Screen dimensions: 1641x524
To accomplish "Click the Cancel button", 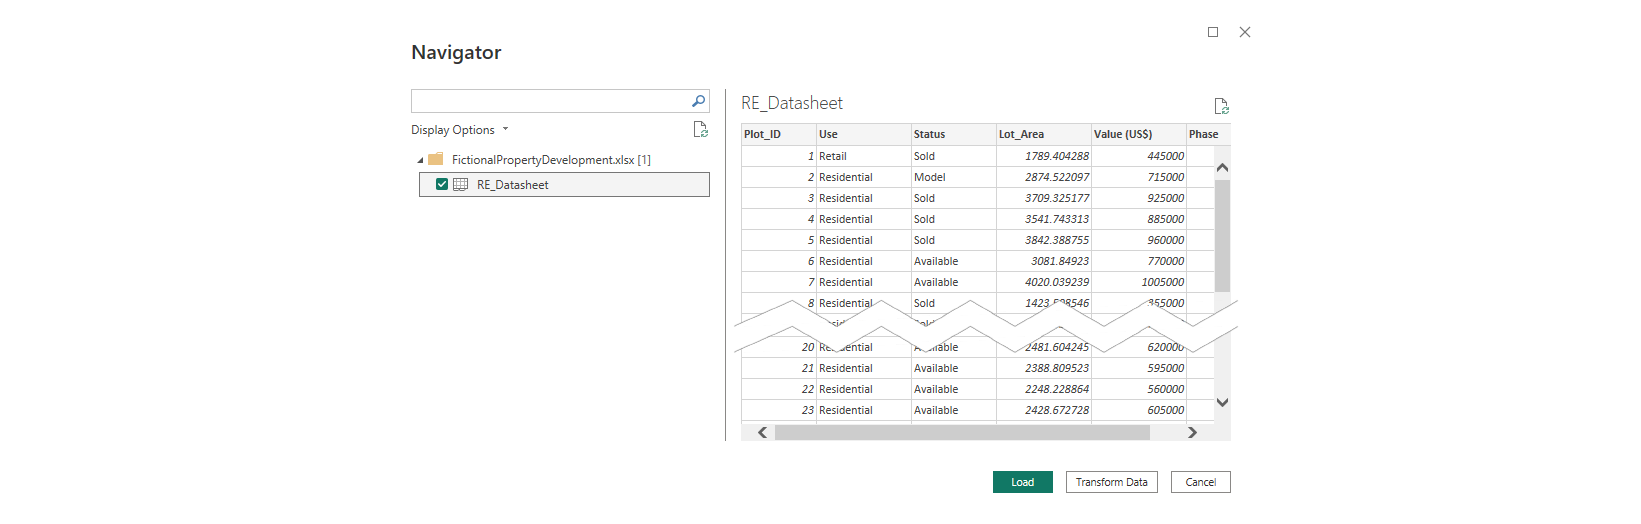I will click(1200, 482).
